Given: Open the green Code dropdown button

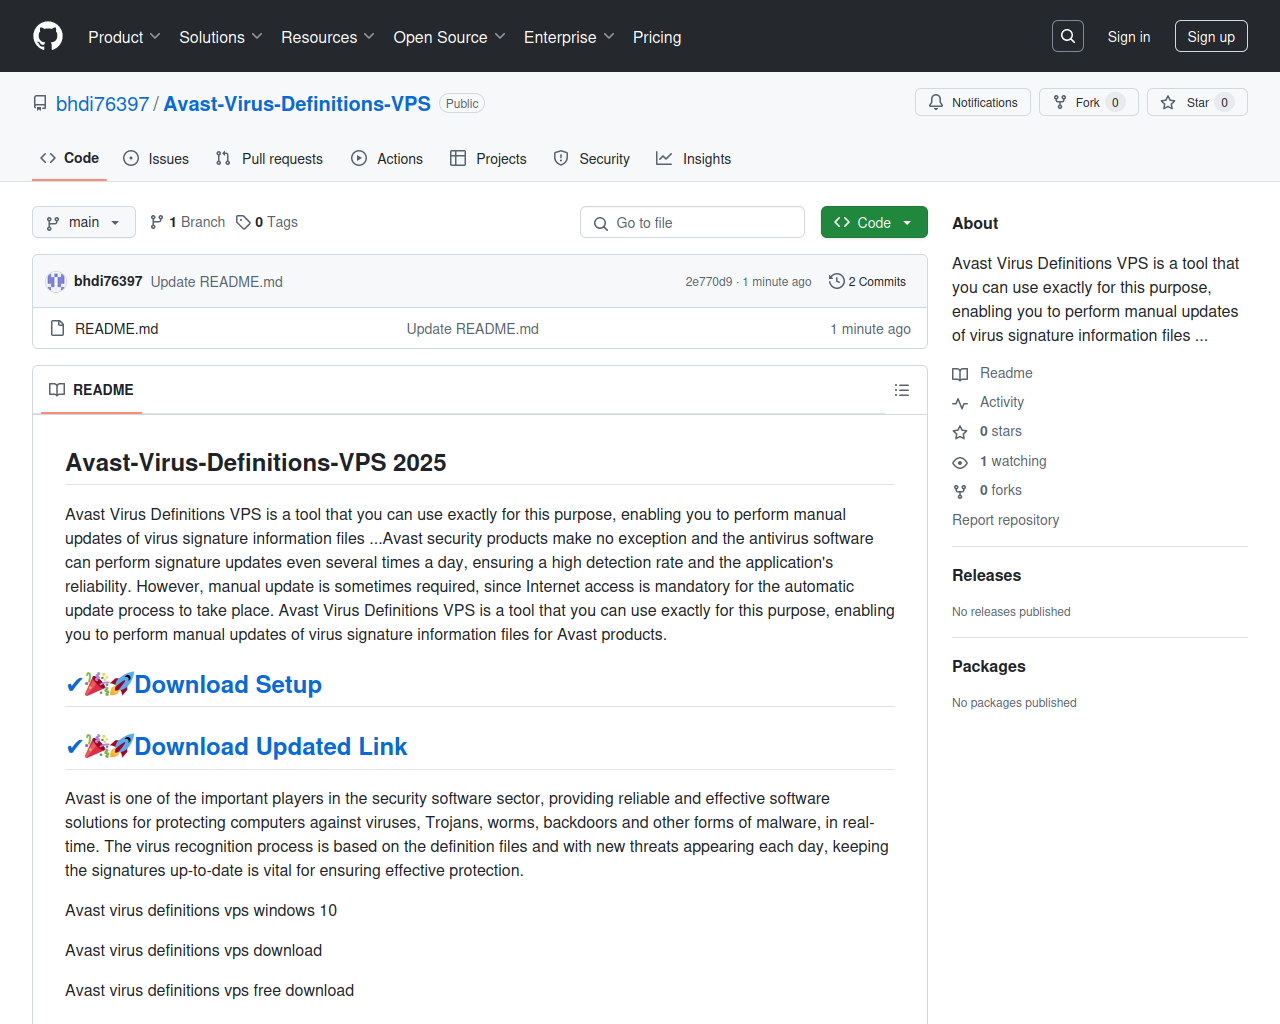Looking at the screenshot, I should coord(874,222).
